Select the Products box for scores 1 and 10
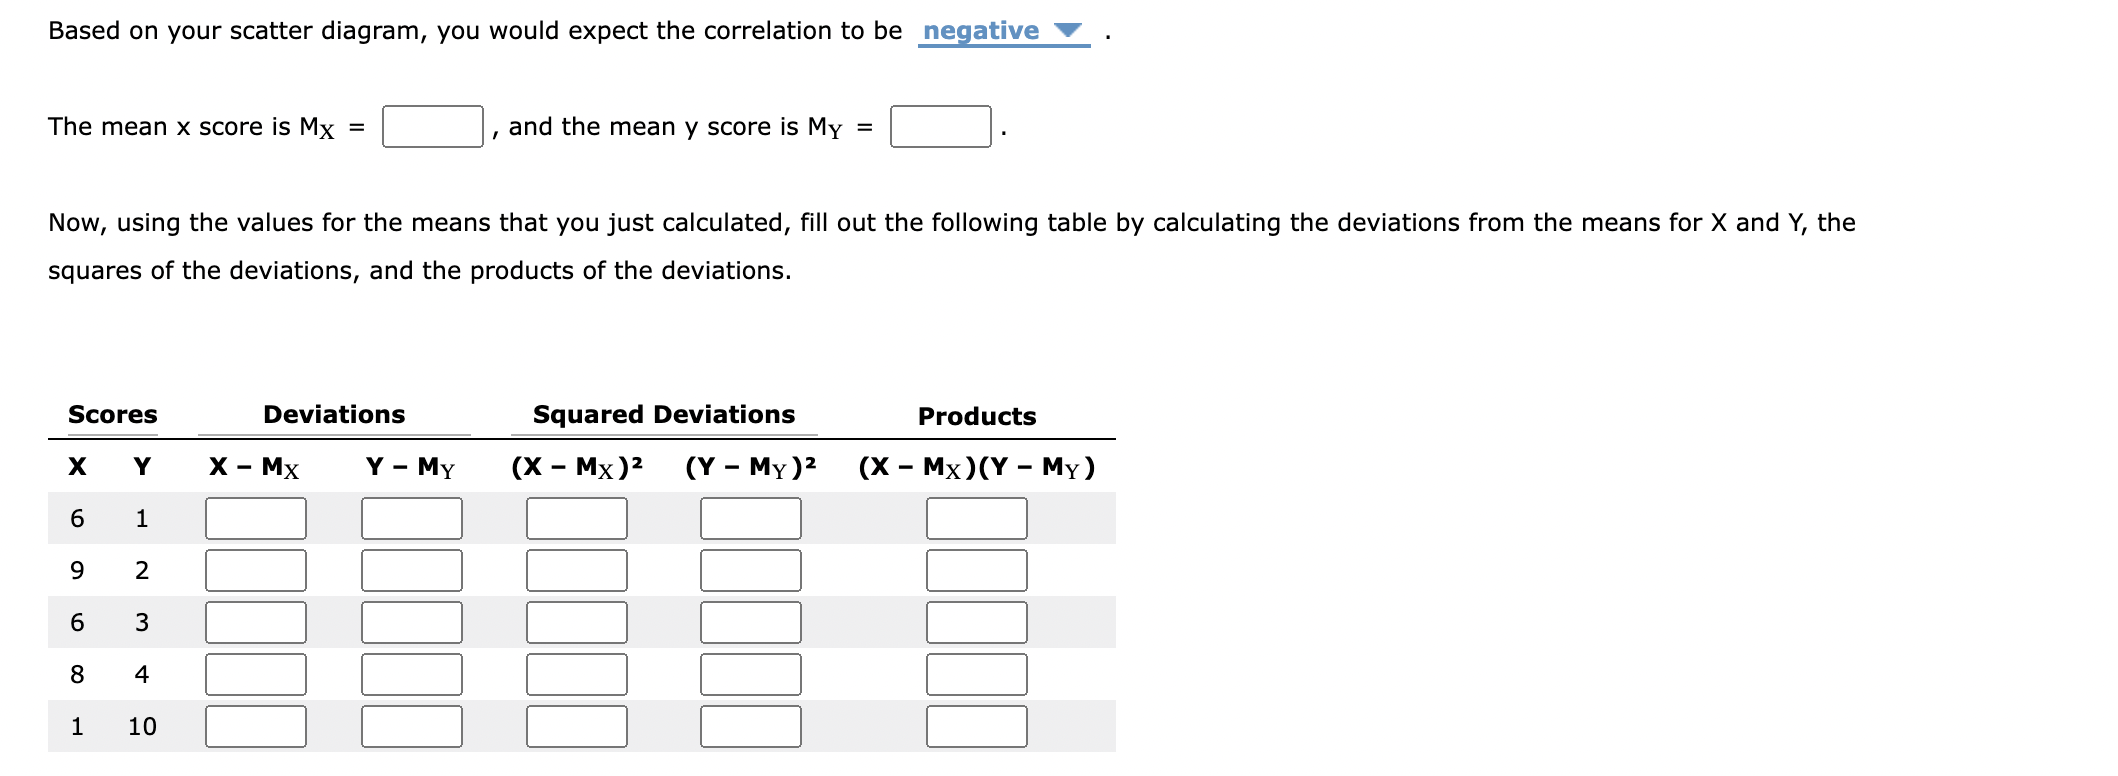Screen dimensions: 2118x776 pos(978,727)
